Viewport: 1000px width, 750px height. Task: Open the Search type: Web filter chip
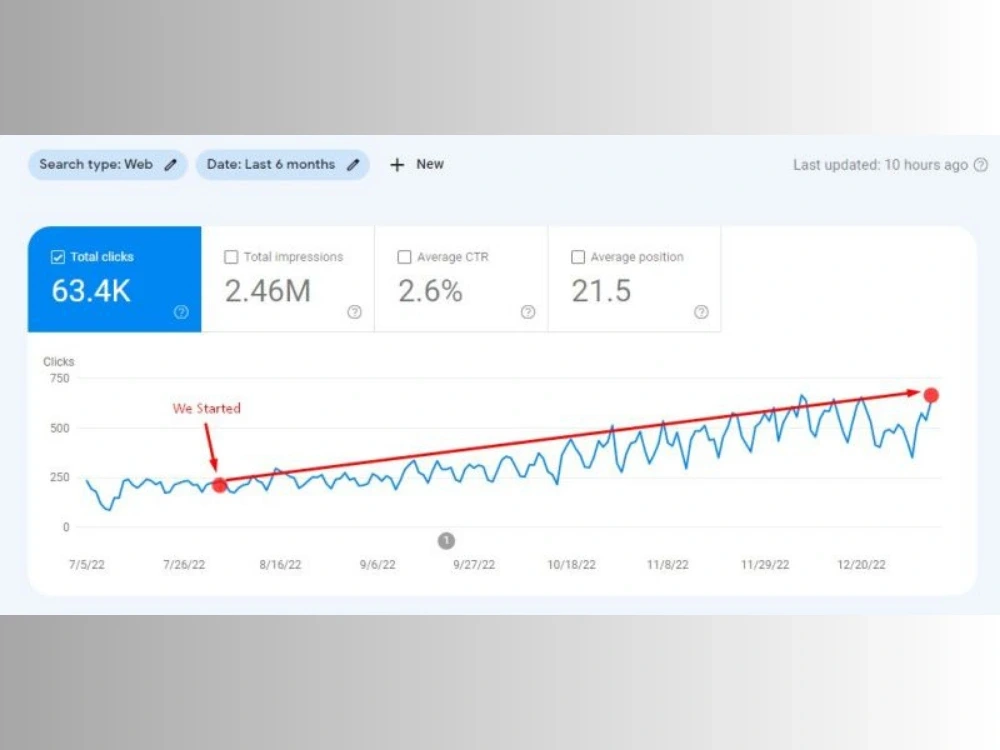[x=107, y=165]
